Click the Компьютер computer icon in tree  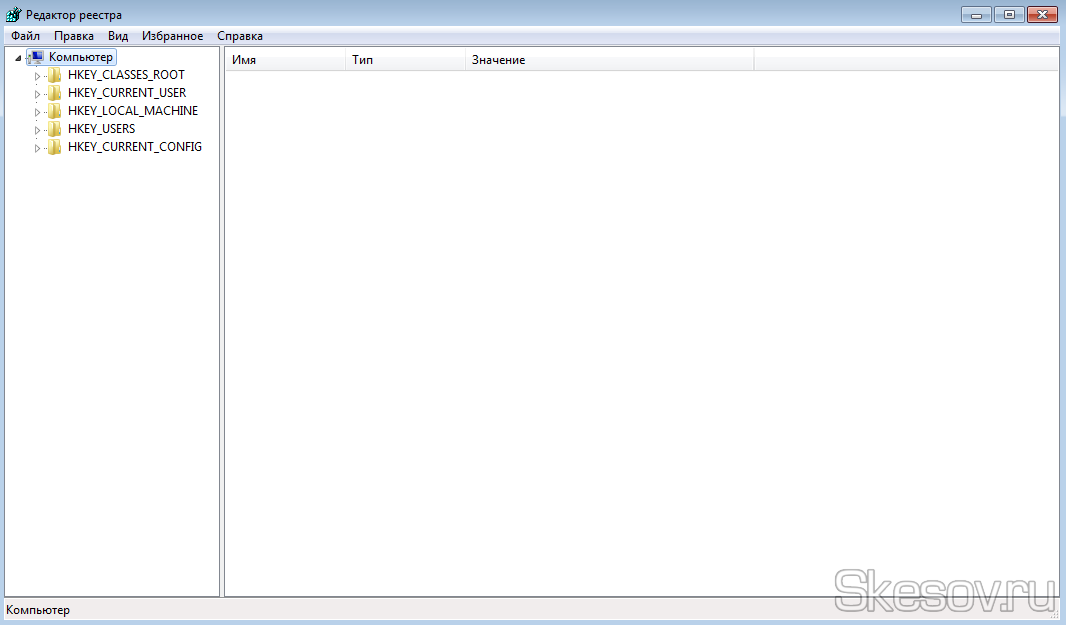[x=37, y=57]
